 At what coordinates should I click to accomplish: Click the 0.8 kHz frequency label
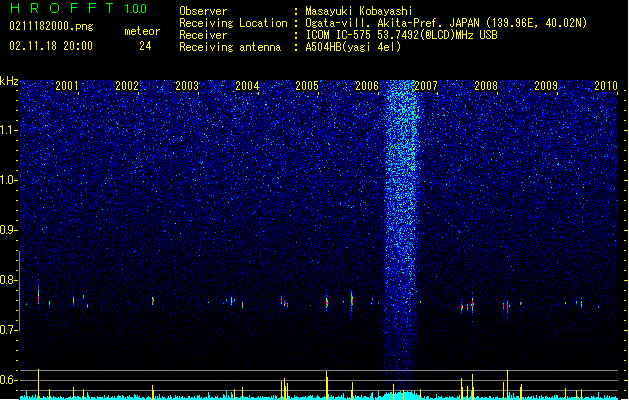point(9,280)
